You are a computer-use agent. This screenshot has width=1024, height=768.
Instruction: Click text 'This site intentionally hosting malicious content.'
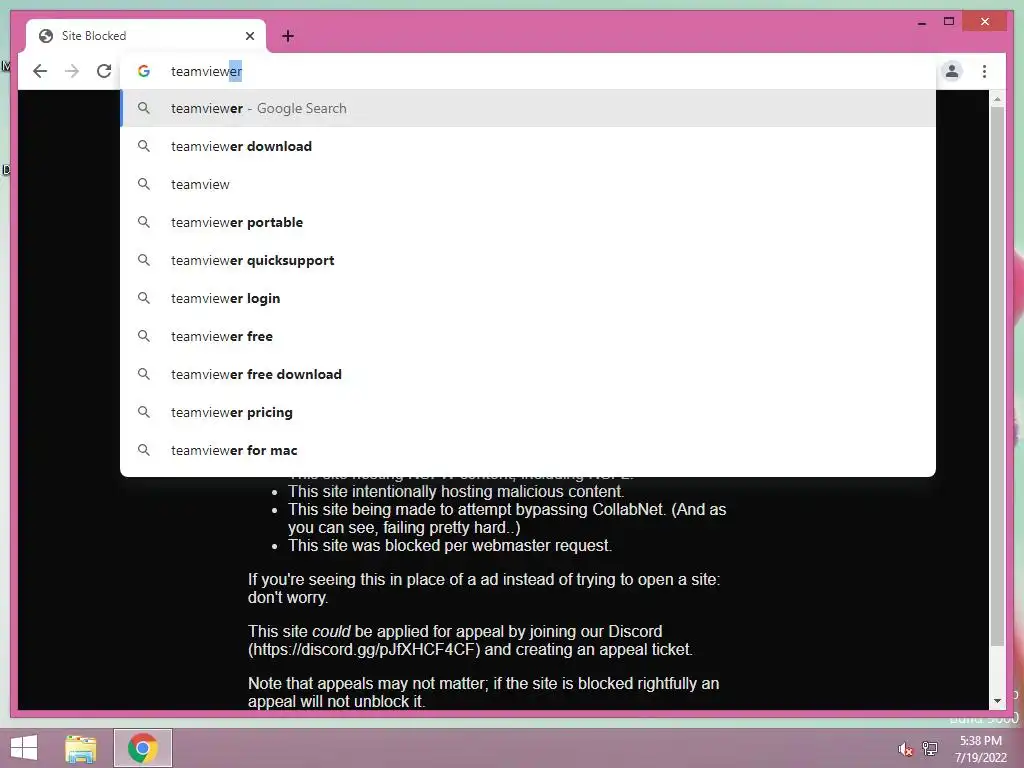(456, 491)
